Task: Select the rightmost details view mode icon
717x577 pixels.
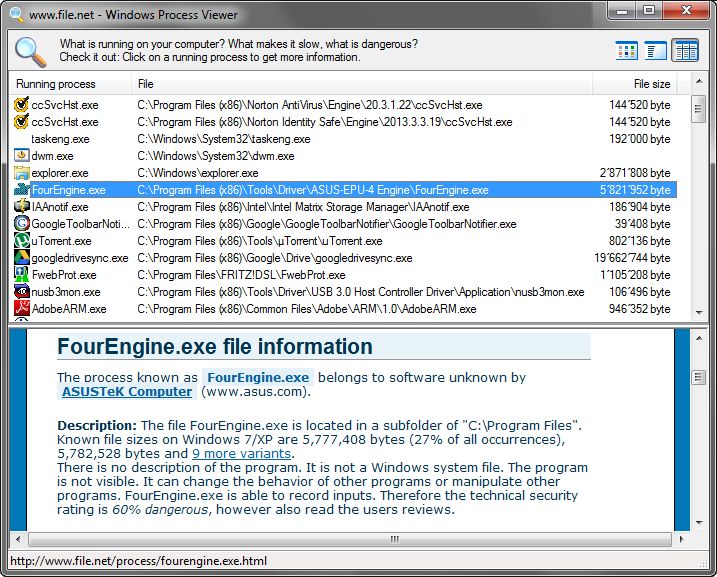Action: click(x=685, y=50)
